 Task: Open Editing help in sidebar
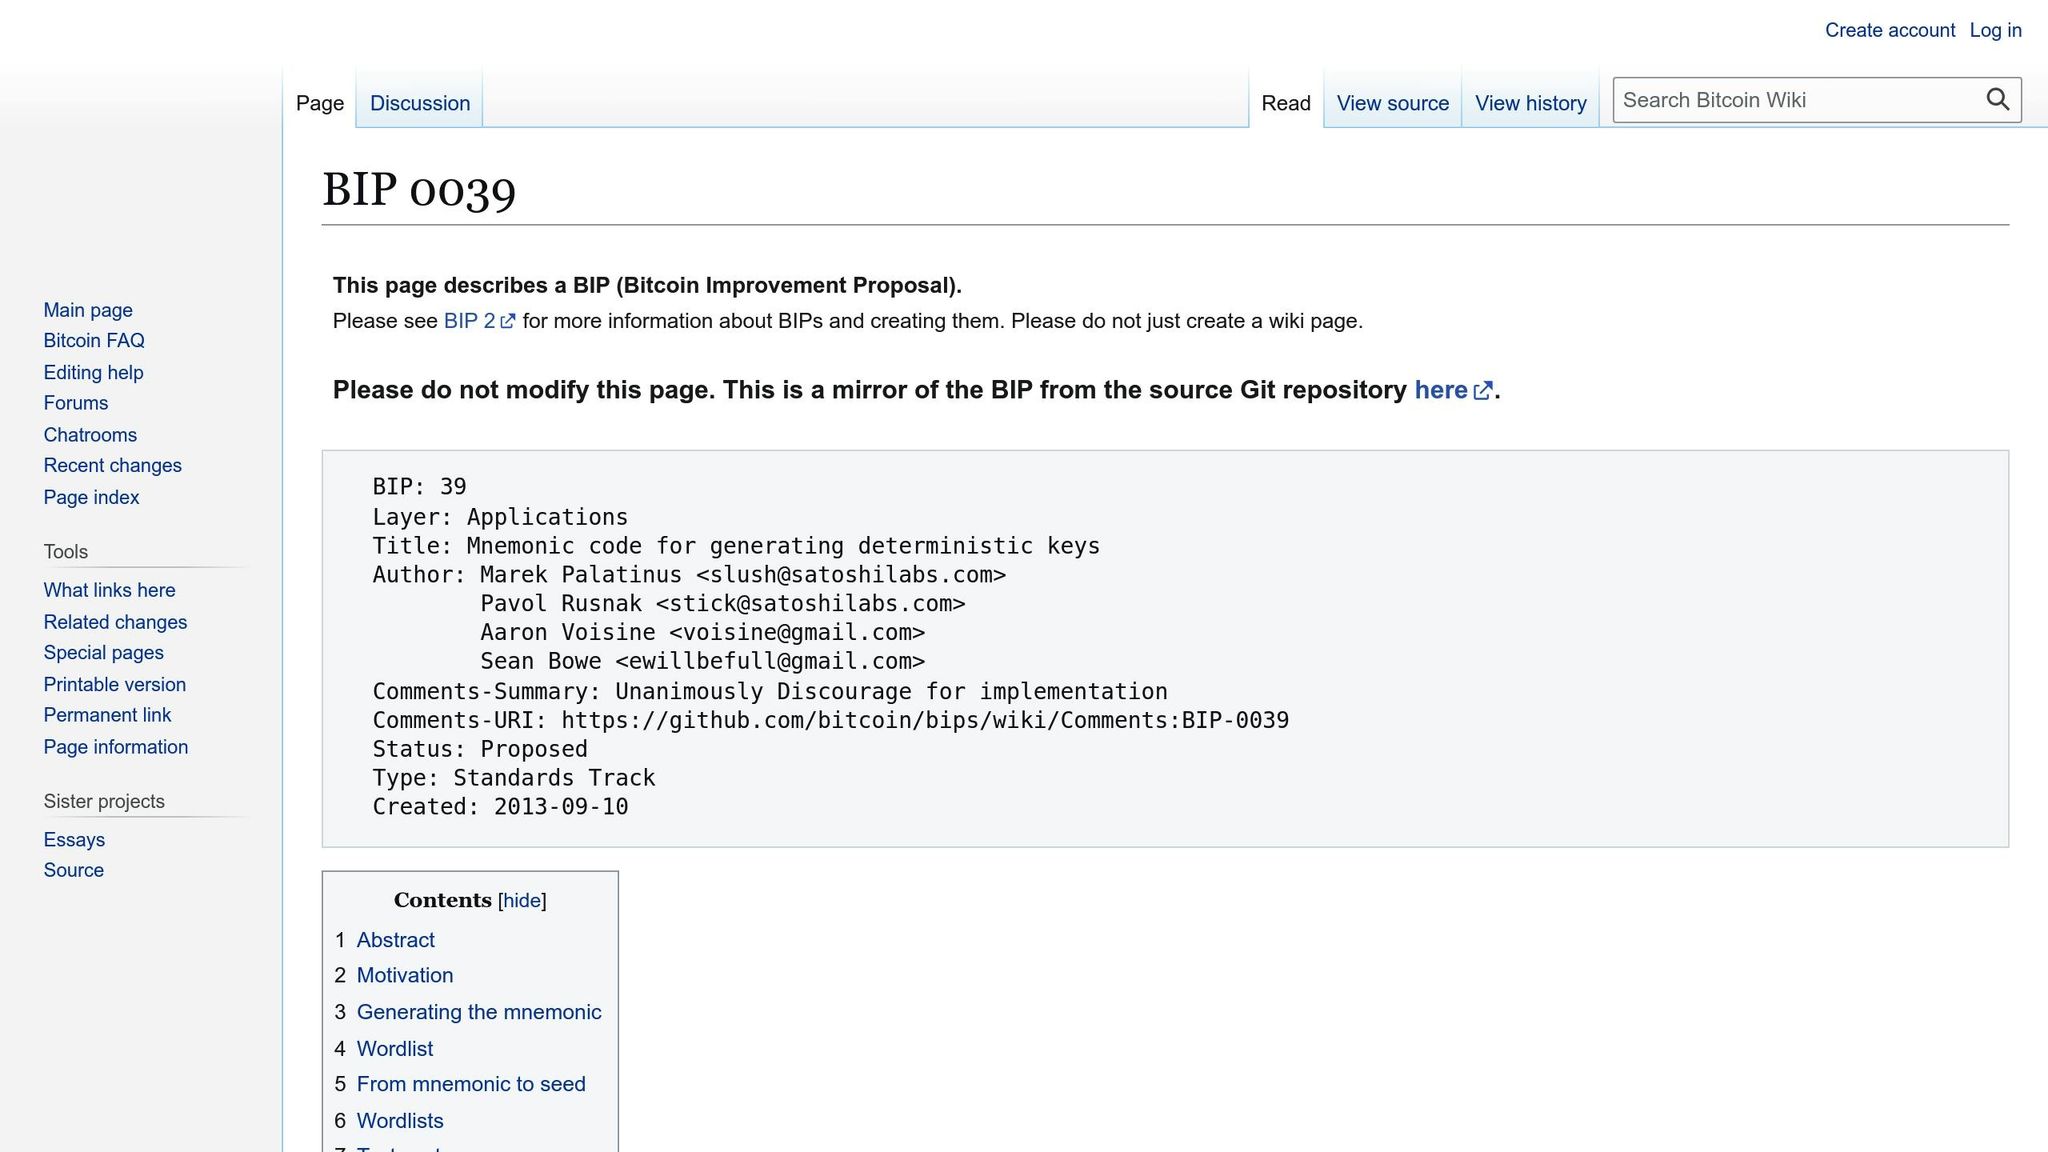point(94,372)
